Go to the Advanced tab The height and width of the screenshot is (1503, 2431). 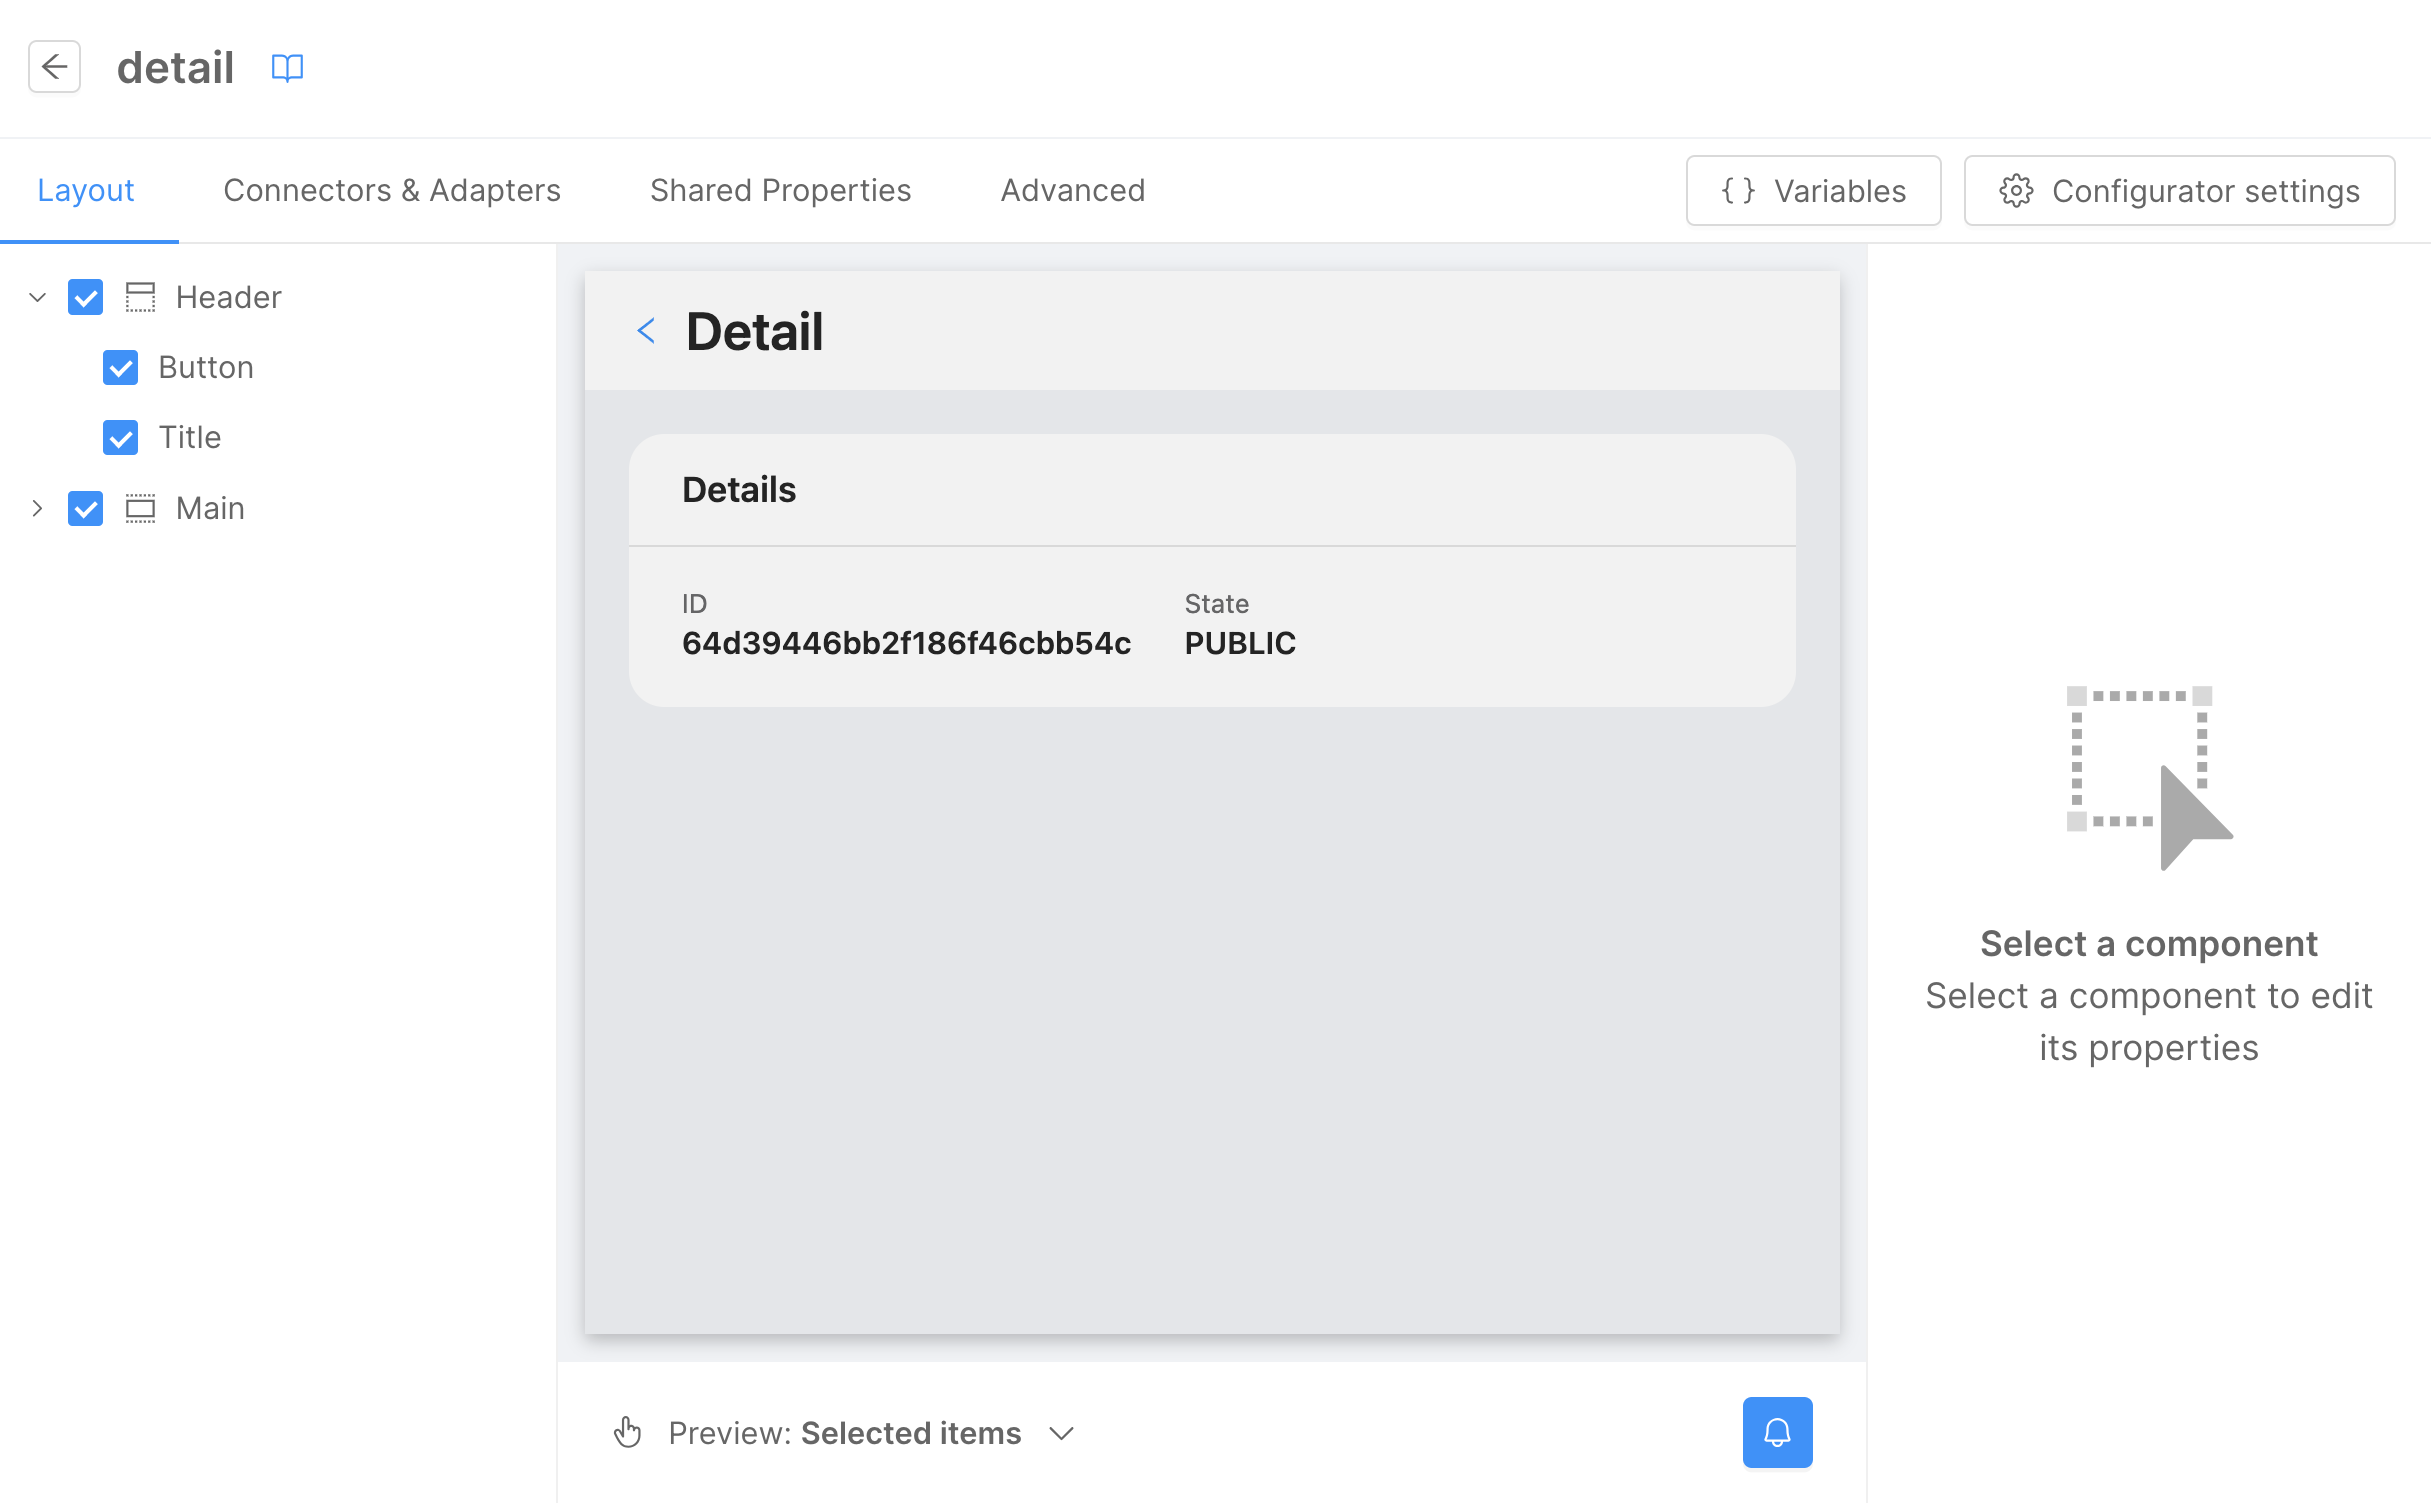coord(1072,190)
